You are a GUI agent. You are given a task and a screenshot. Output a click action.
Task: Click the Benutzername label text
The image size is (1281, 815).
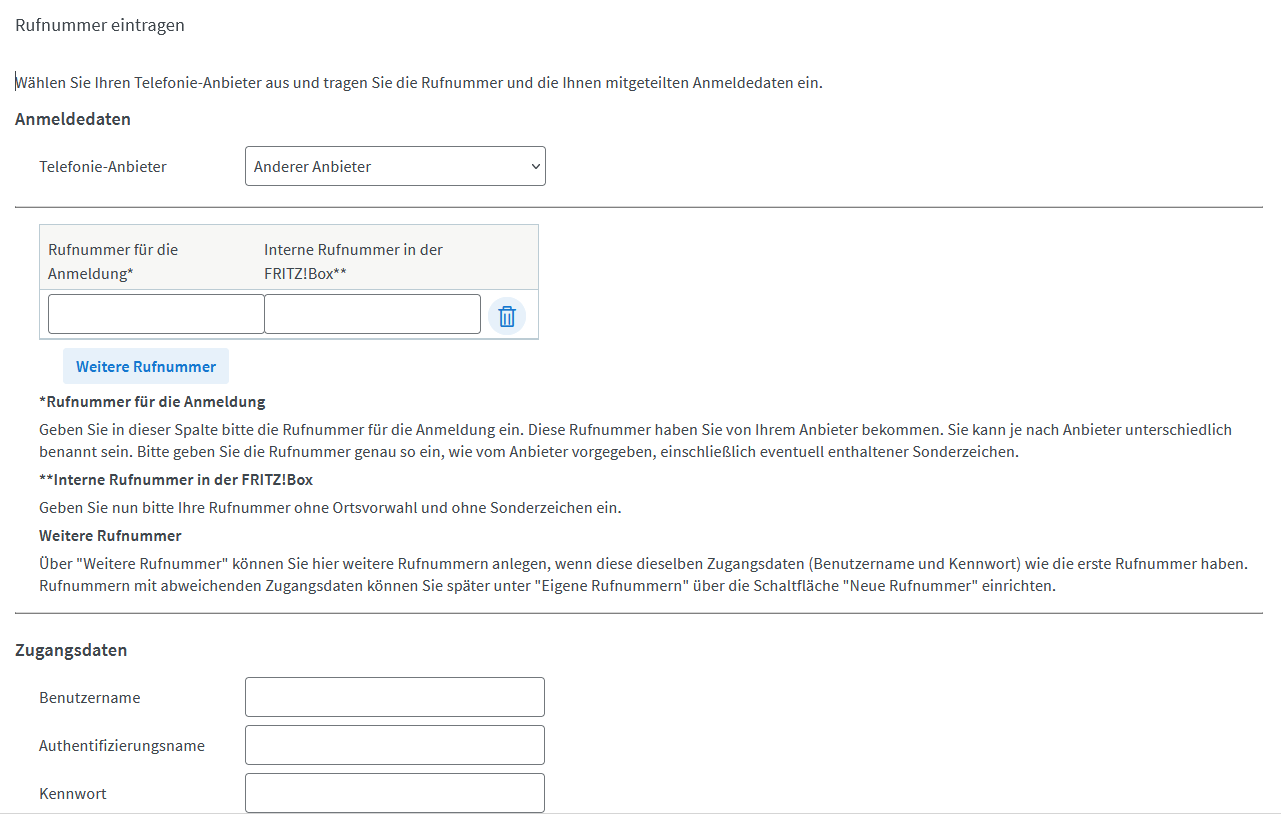[90, 698]
